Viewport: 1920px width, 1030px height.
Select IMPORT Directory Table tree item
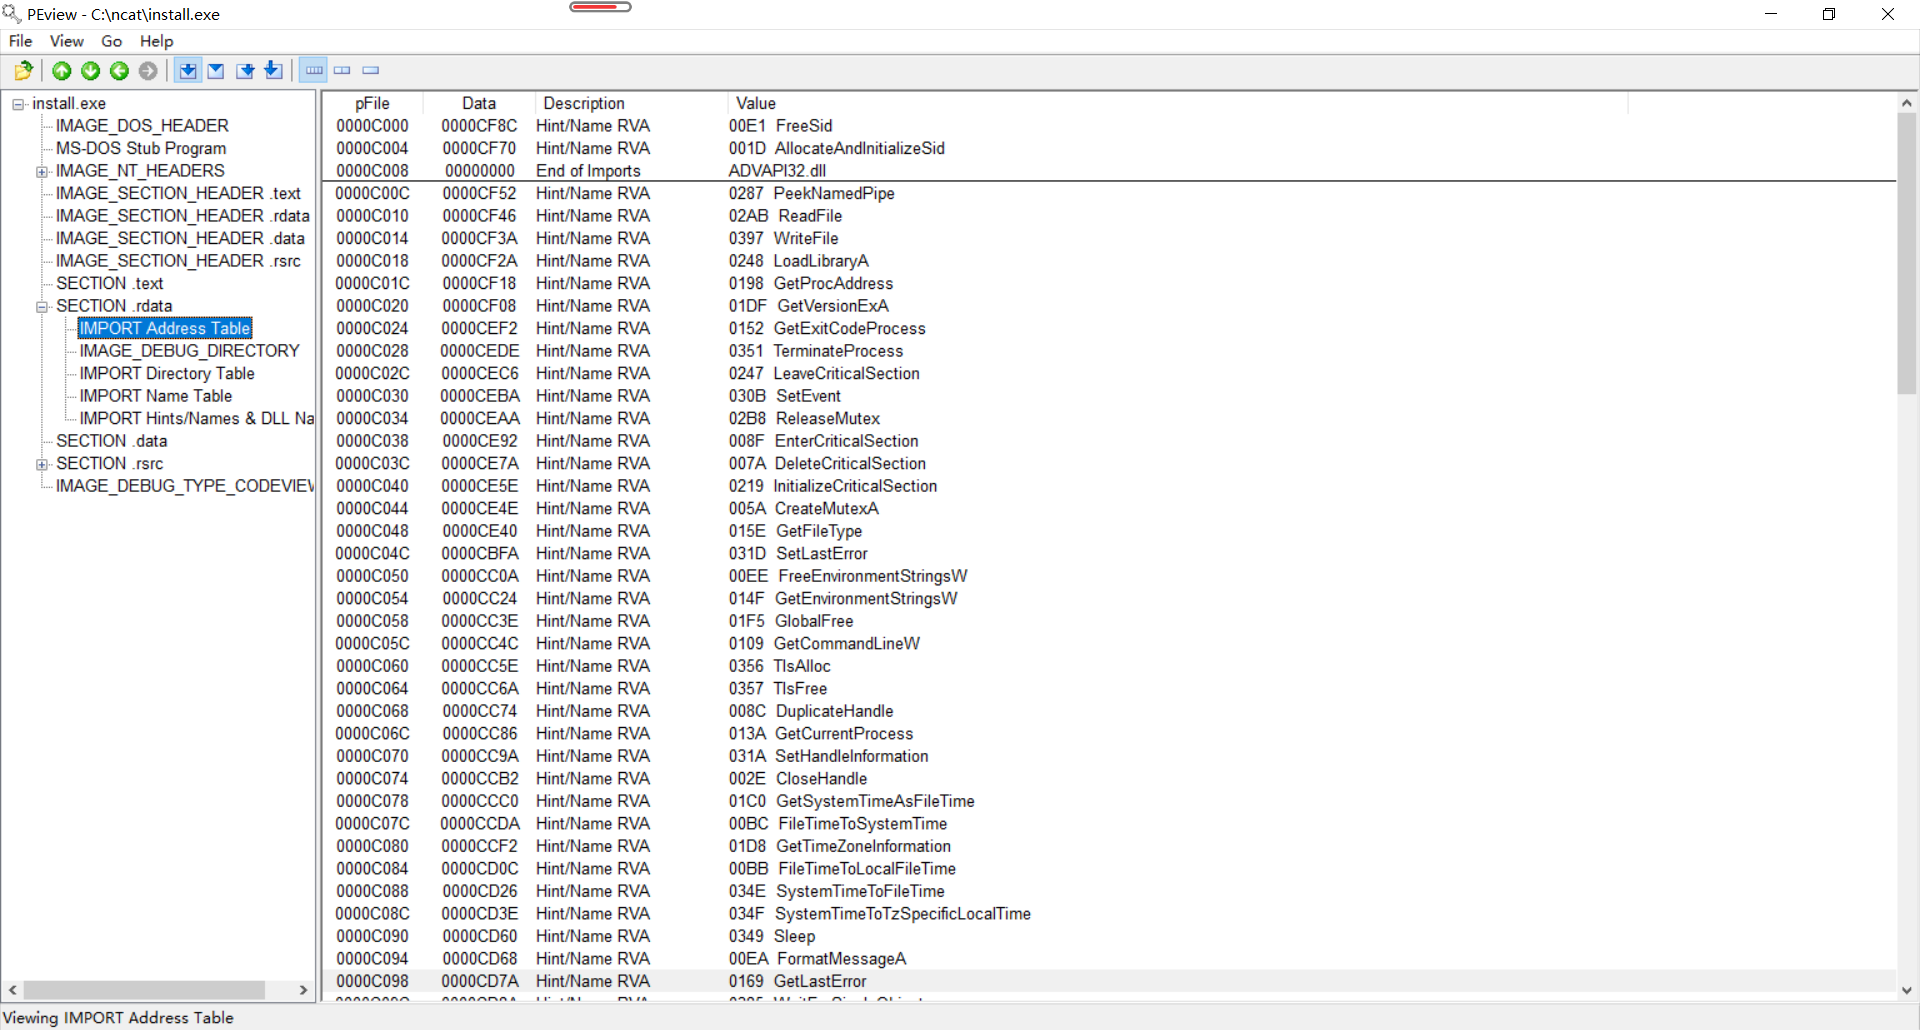point(167,373)
